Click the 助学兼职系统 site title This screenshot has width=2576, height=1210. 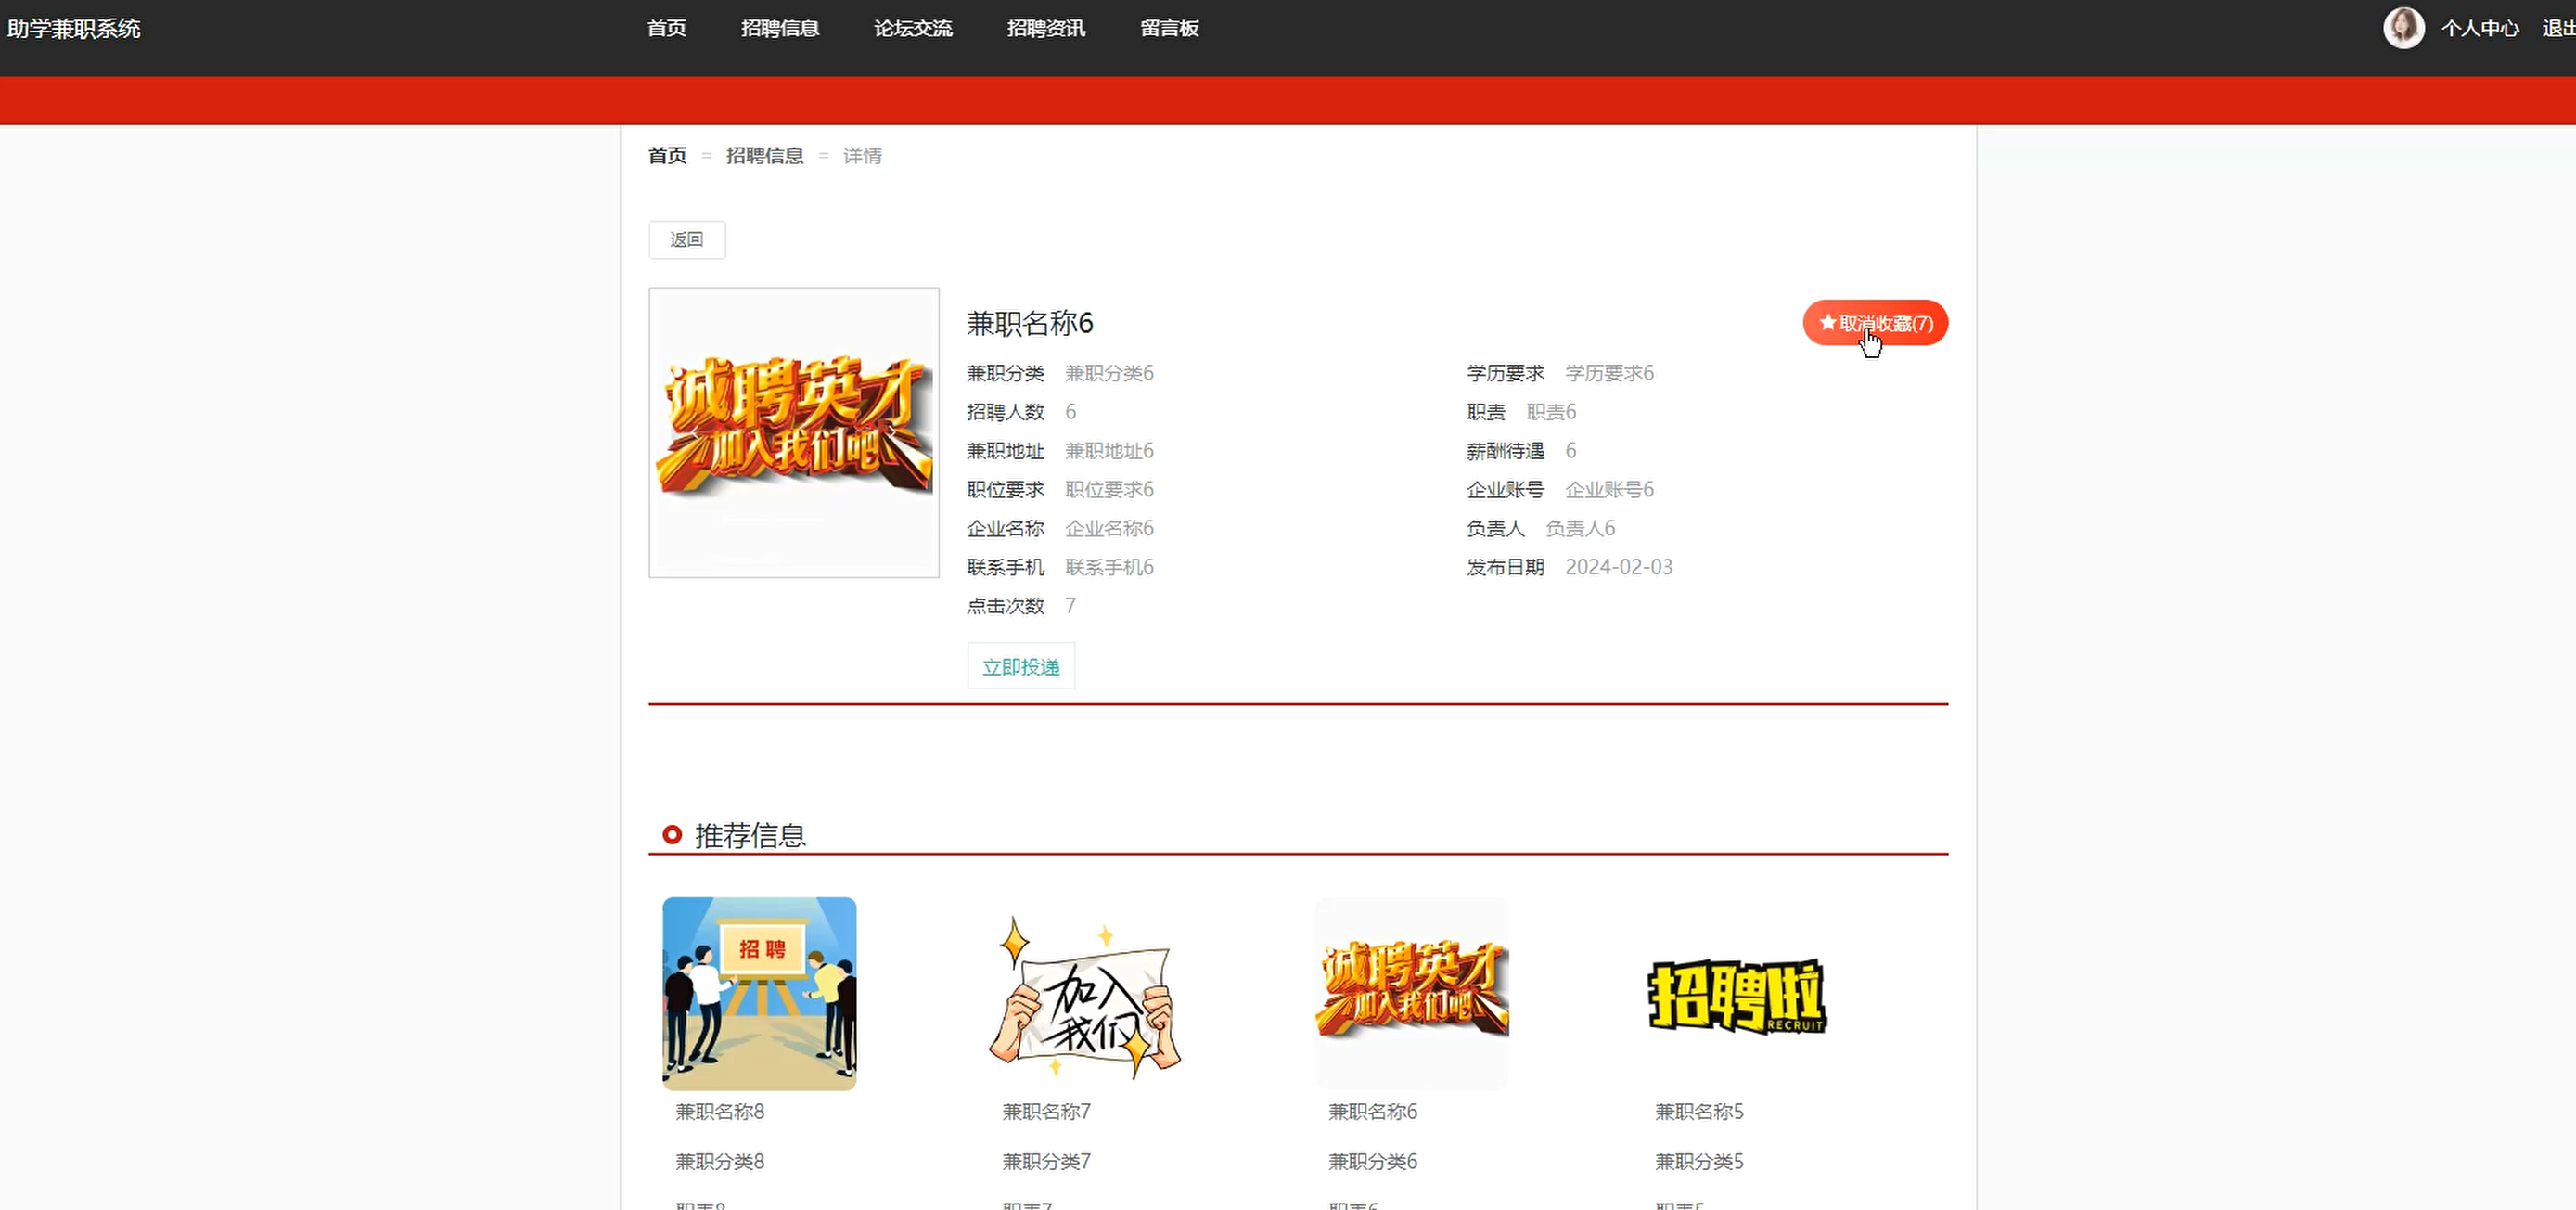tap(74, 29)
